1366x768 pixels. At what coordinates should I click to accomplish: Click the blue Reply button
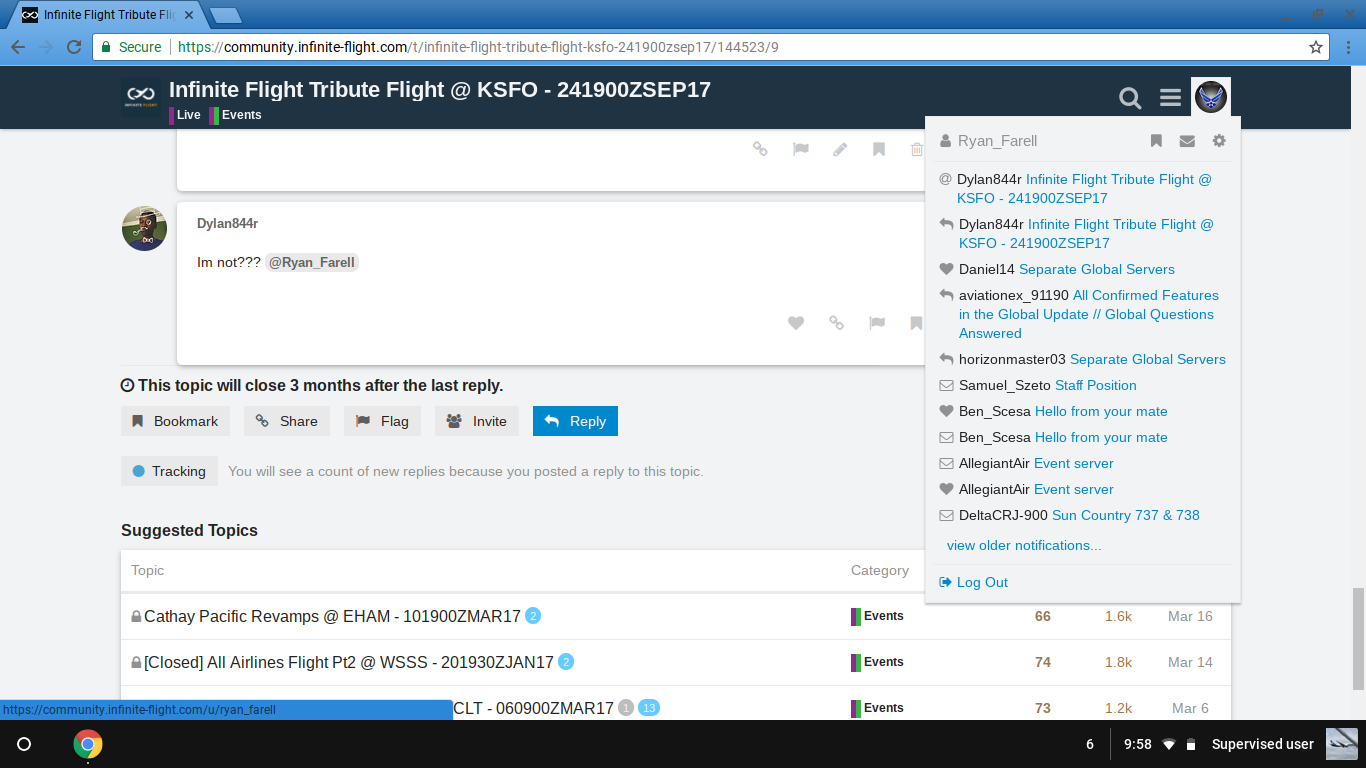coord(575,421)
